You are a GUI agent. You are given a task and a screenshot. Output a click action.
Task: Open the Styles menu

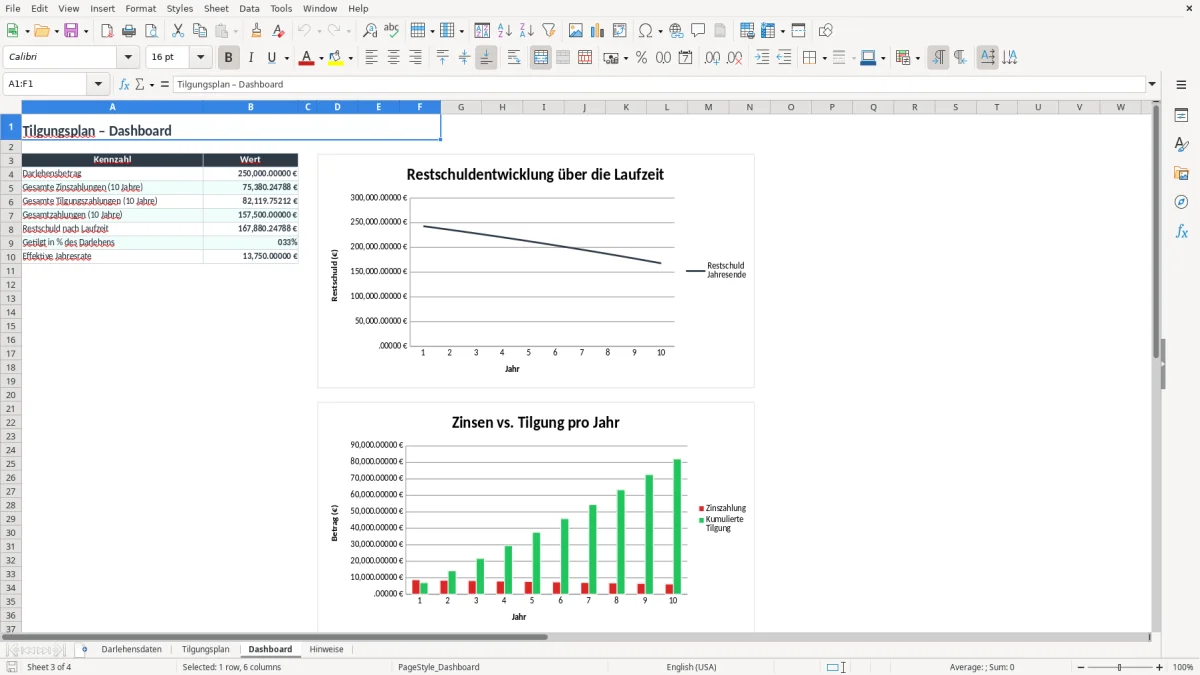pos(180,9)
